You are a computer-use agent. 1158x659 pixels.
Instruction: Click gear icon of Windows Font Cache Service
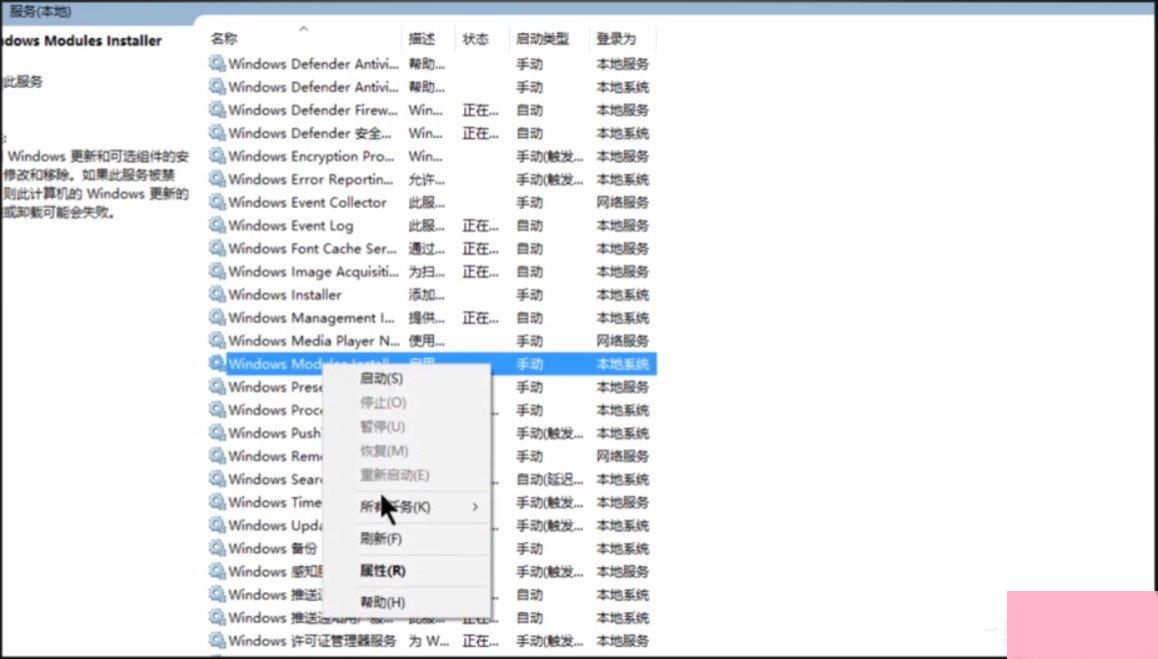pos(217,248)
